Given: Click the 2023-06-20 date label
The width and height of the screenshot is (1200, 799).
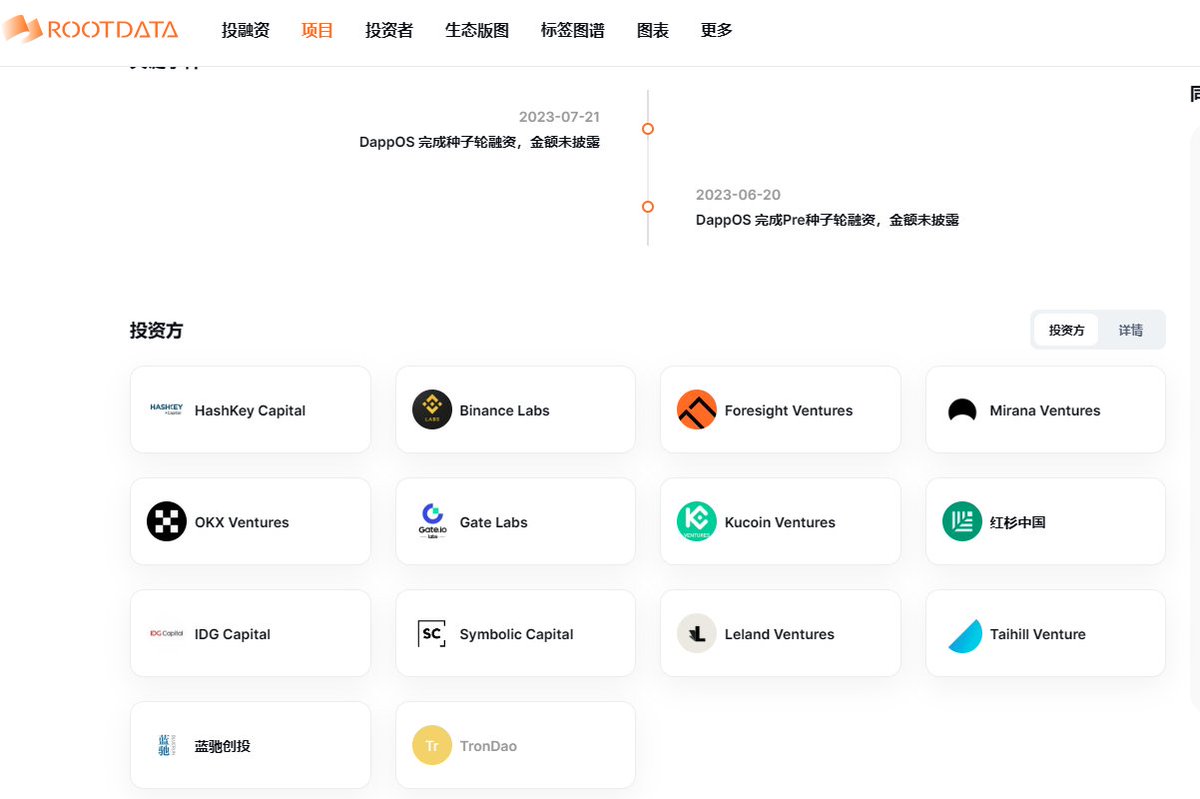Looking at the screenshot, I should click(x=738, y=195).
